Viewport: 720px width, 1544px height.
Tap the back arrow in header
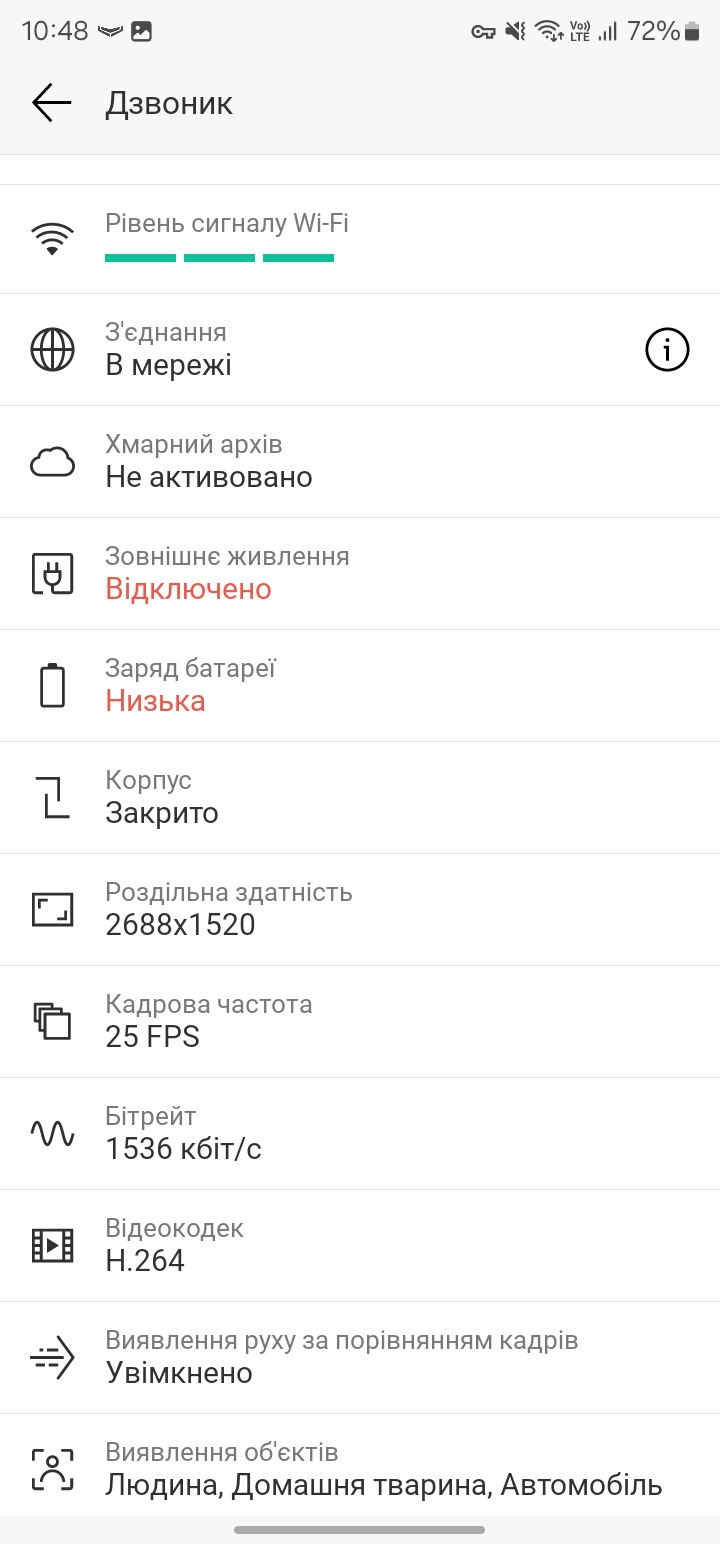51,103
